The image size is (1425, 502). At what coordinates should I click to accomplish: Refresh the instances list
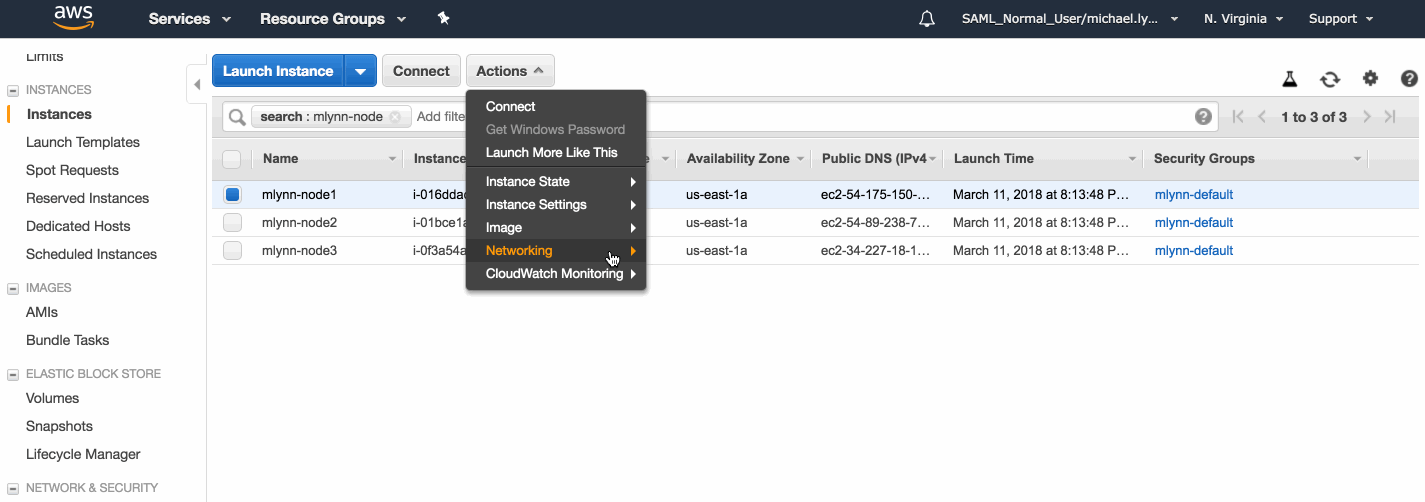point(1329,79)
